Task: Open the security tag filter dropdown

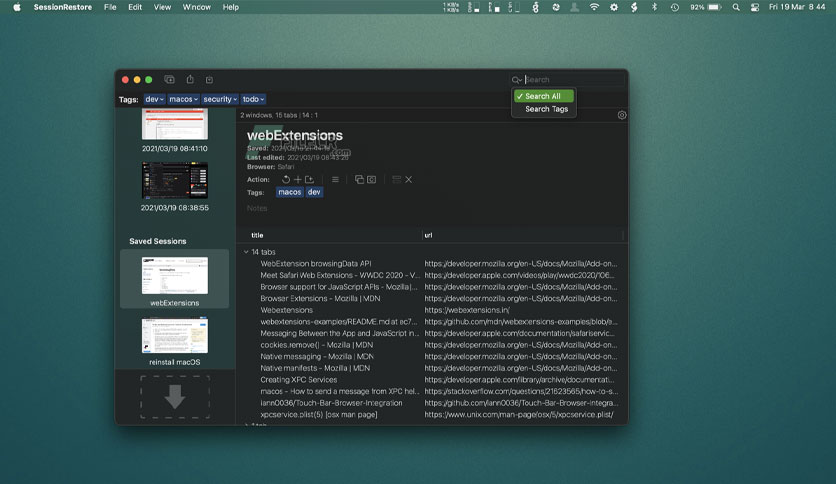Action: [x=220, y=99]
